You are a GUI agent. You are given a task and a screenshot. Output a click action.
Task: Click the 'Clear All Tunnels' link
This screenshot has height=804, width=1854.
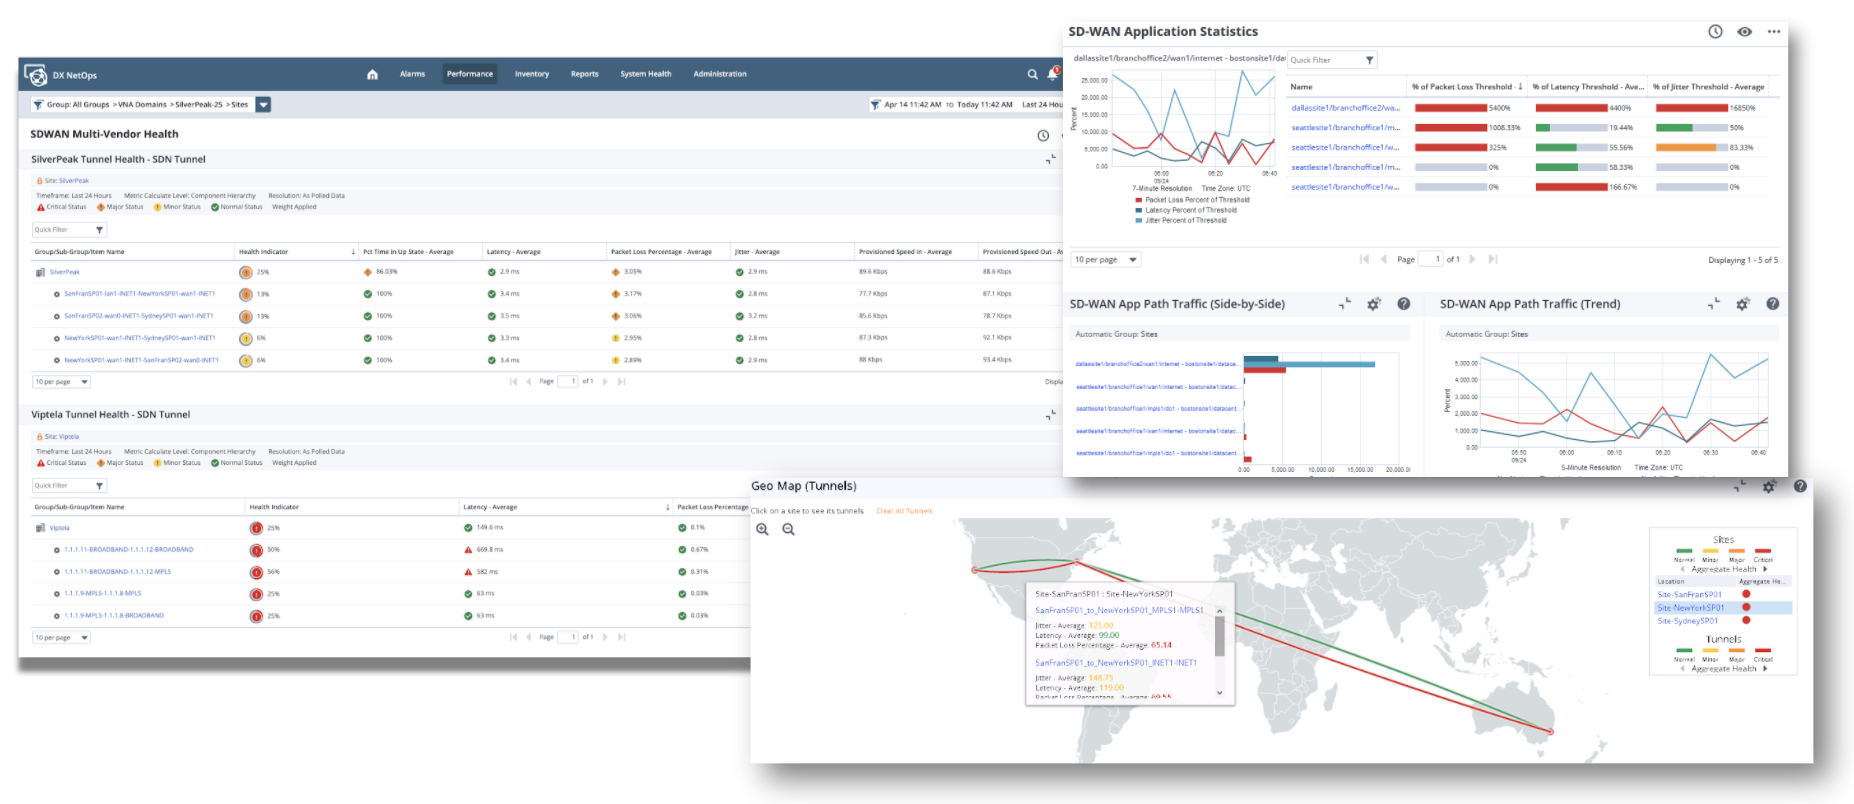click(x=903, y=511)
